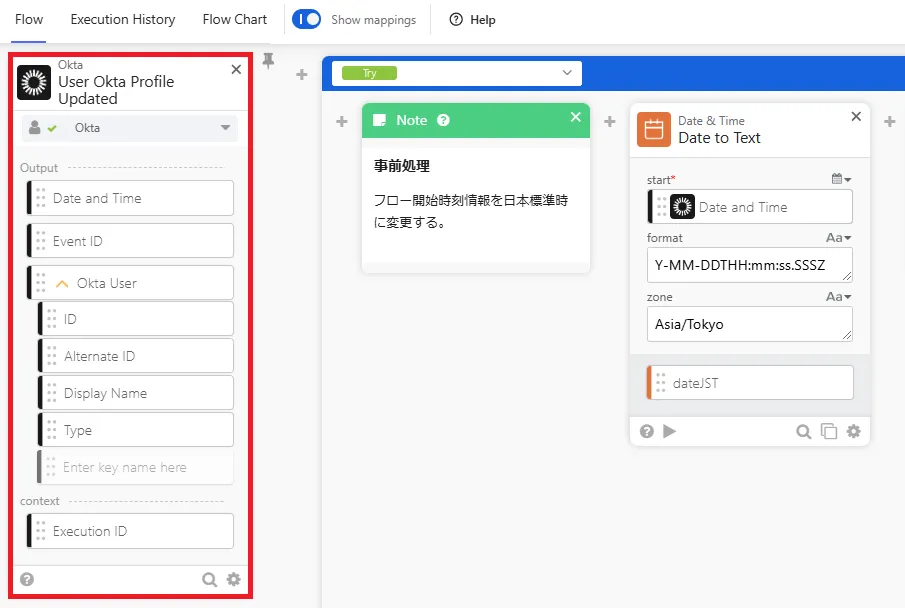
Task: Click the format input Y-MM-DDTHH:mm:ss.SSSZ
Action: coord(750,265)
